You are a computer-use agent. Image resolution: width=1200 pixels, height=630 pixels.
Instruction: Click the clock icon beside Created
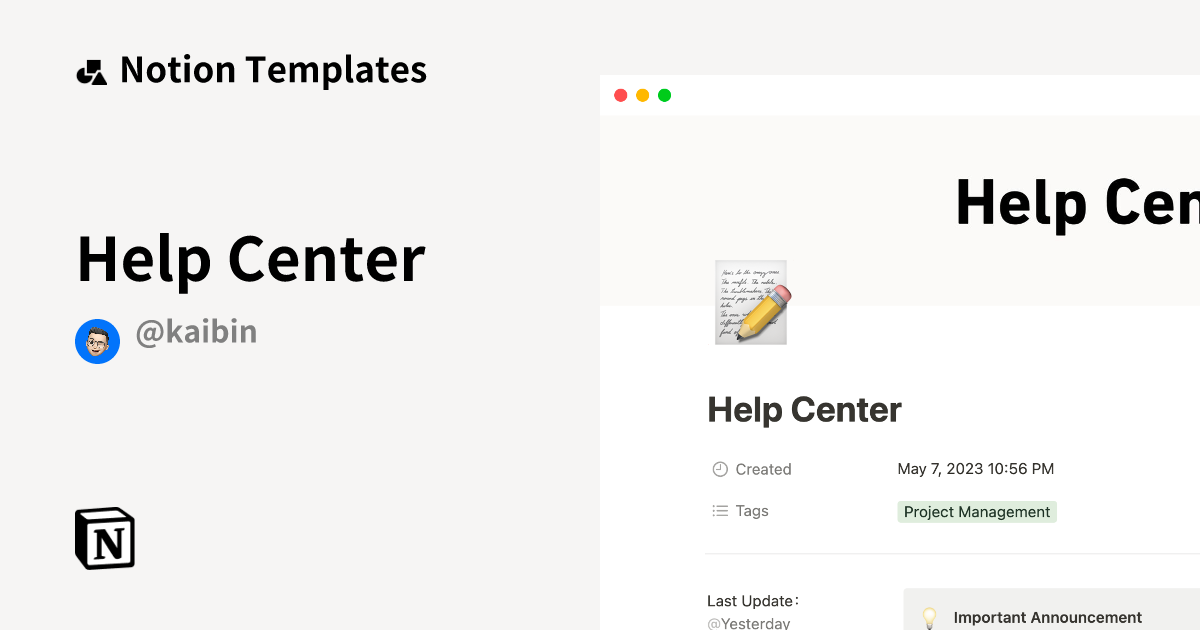(720, 469)
